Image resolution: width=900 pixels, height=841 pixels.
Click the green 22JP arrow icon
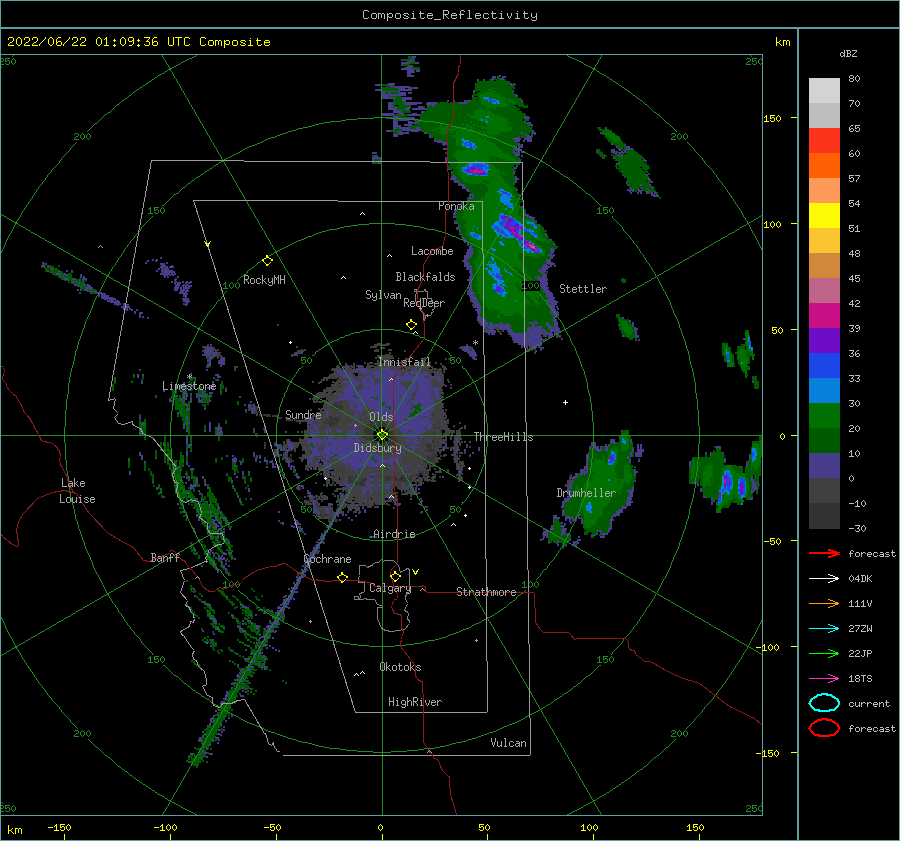point(824,653)
